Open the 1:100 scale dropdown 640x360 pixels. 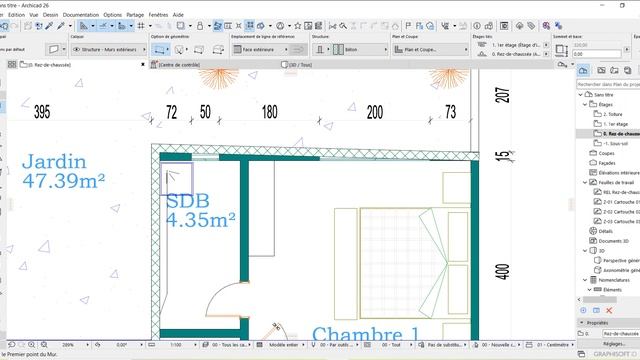click(x=195, y=345)
